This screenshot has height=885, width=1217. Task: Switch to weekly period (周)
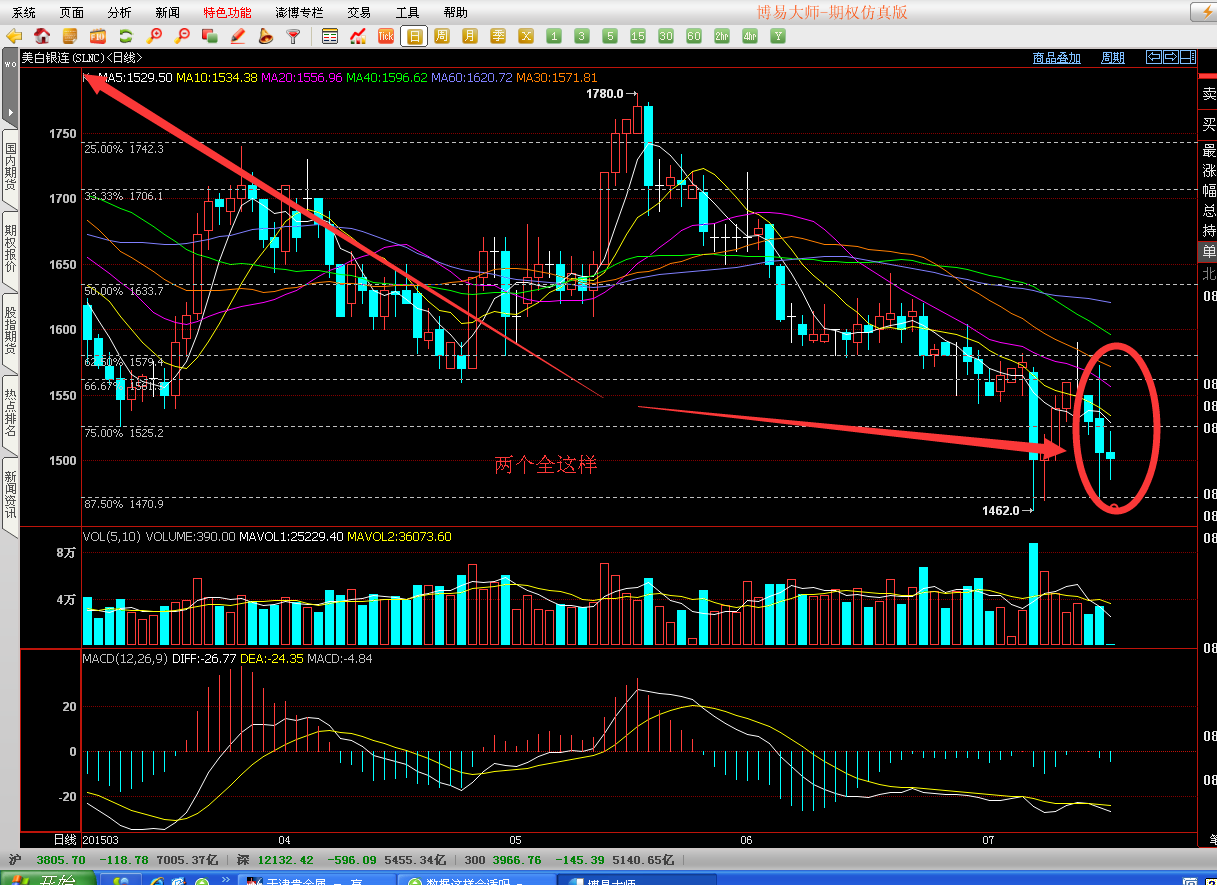[x=442, y=36]
